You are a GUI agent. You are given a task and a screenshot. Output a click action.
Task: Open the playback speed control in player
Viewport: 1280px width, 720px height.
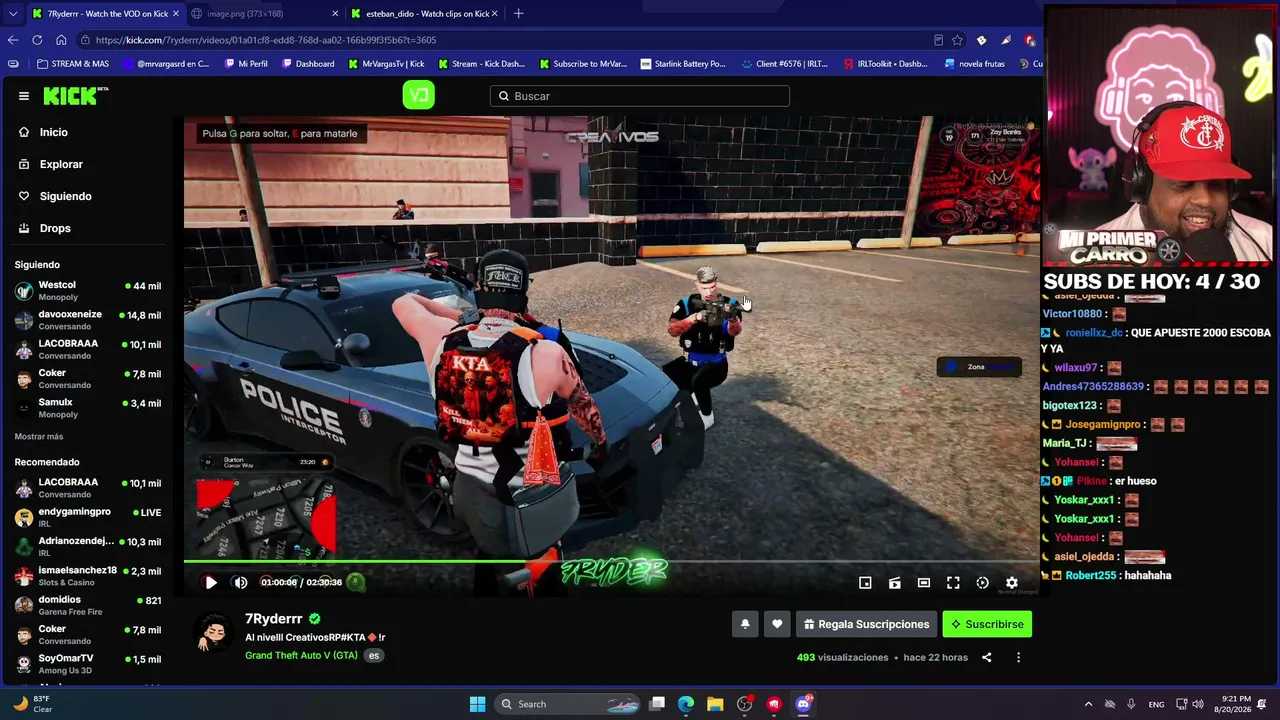point(982,583)
